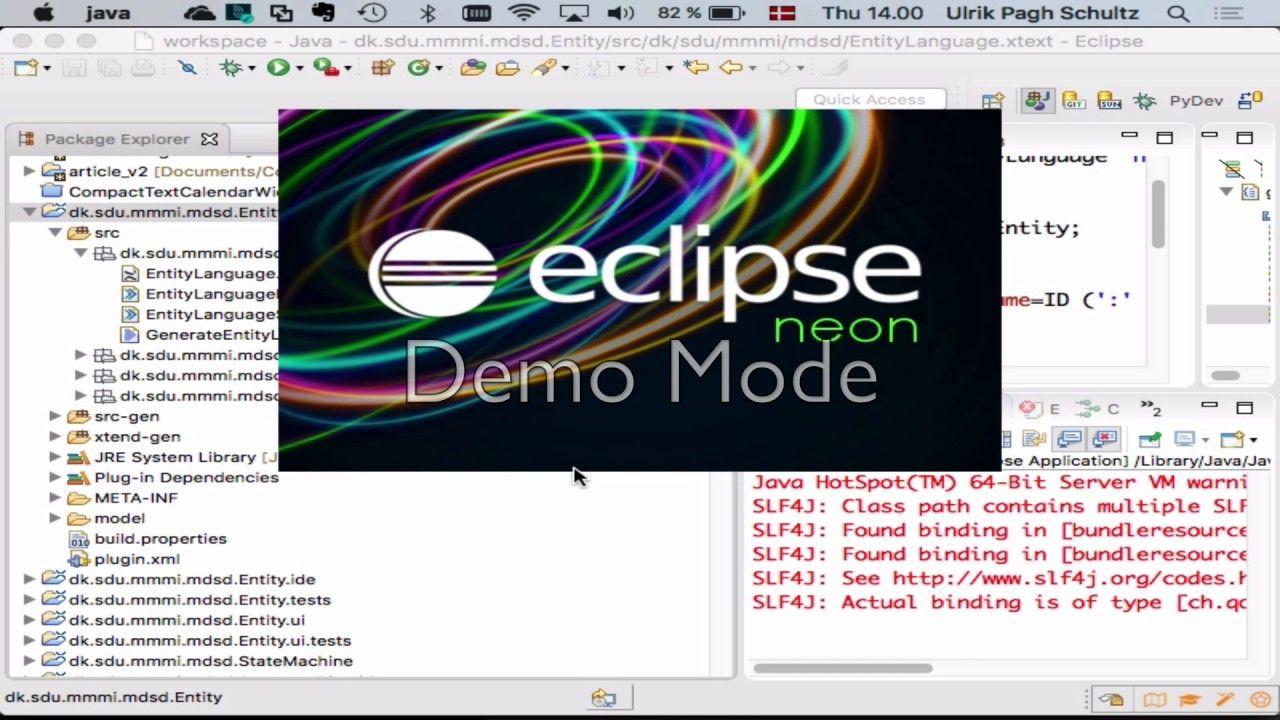Screen dimensions: 1280x720
Task: Open the Debug button dropdown arrow
Action: point(251,68)
